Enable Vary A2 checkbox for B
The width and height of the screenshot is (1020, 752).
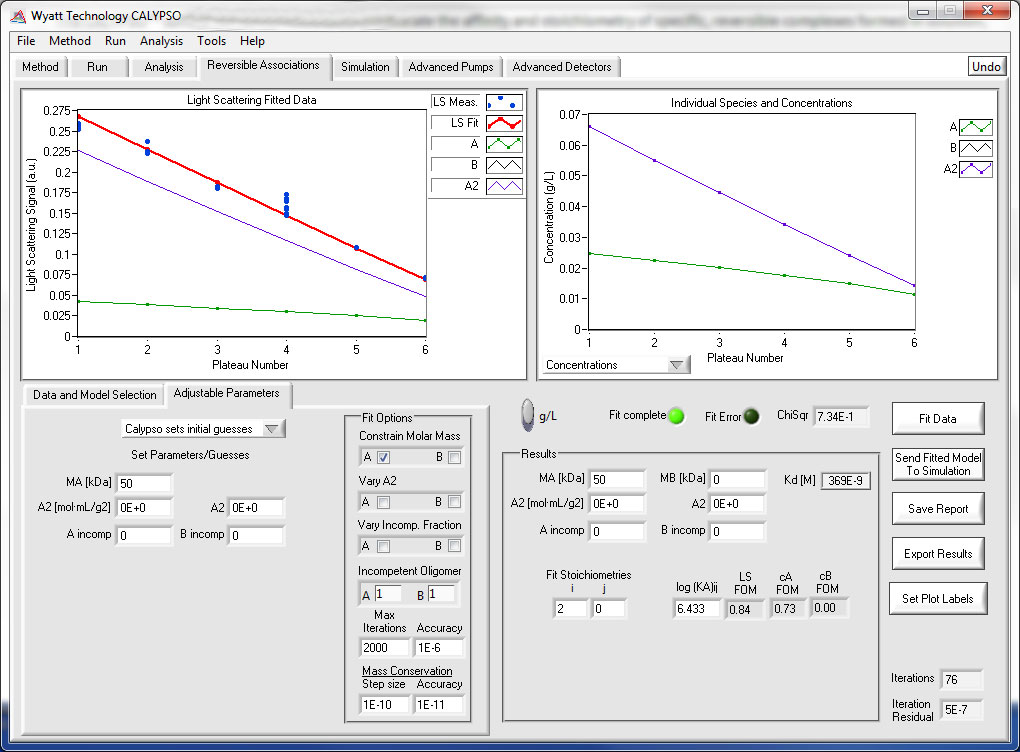pyautogui.click(x=455, y=502)
